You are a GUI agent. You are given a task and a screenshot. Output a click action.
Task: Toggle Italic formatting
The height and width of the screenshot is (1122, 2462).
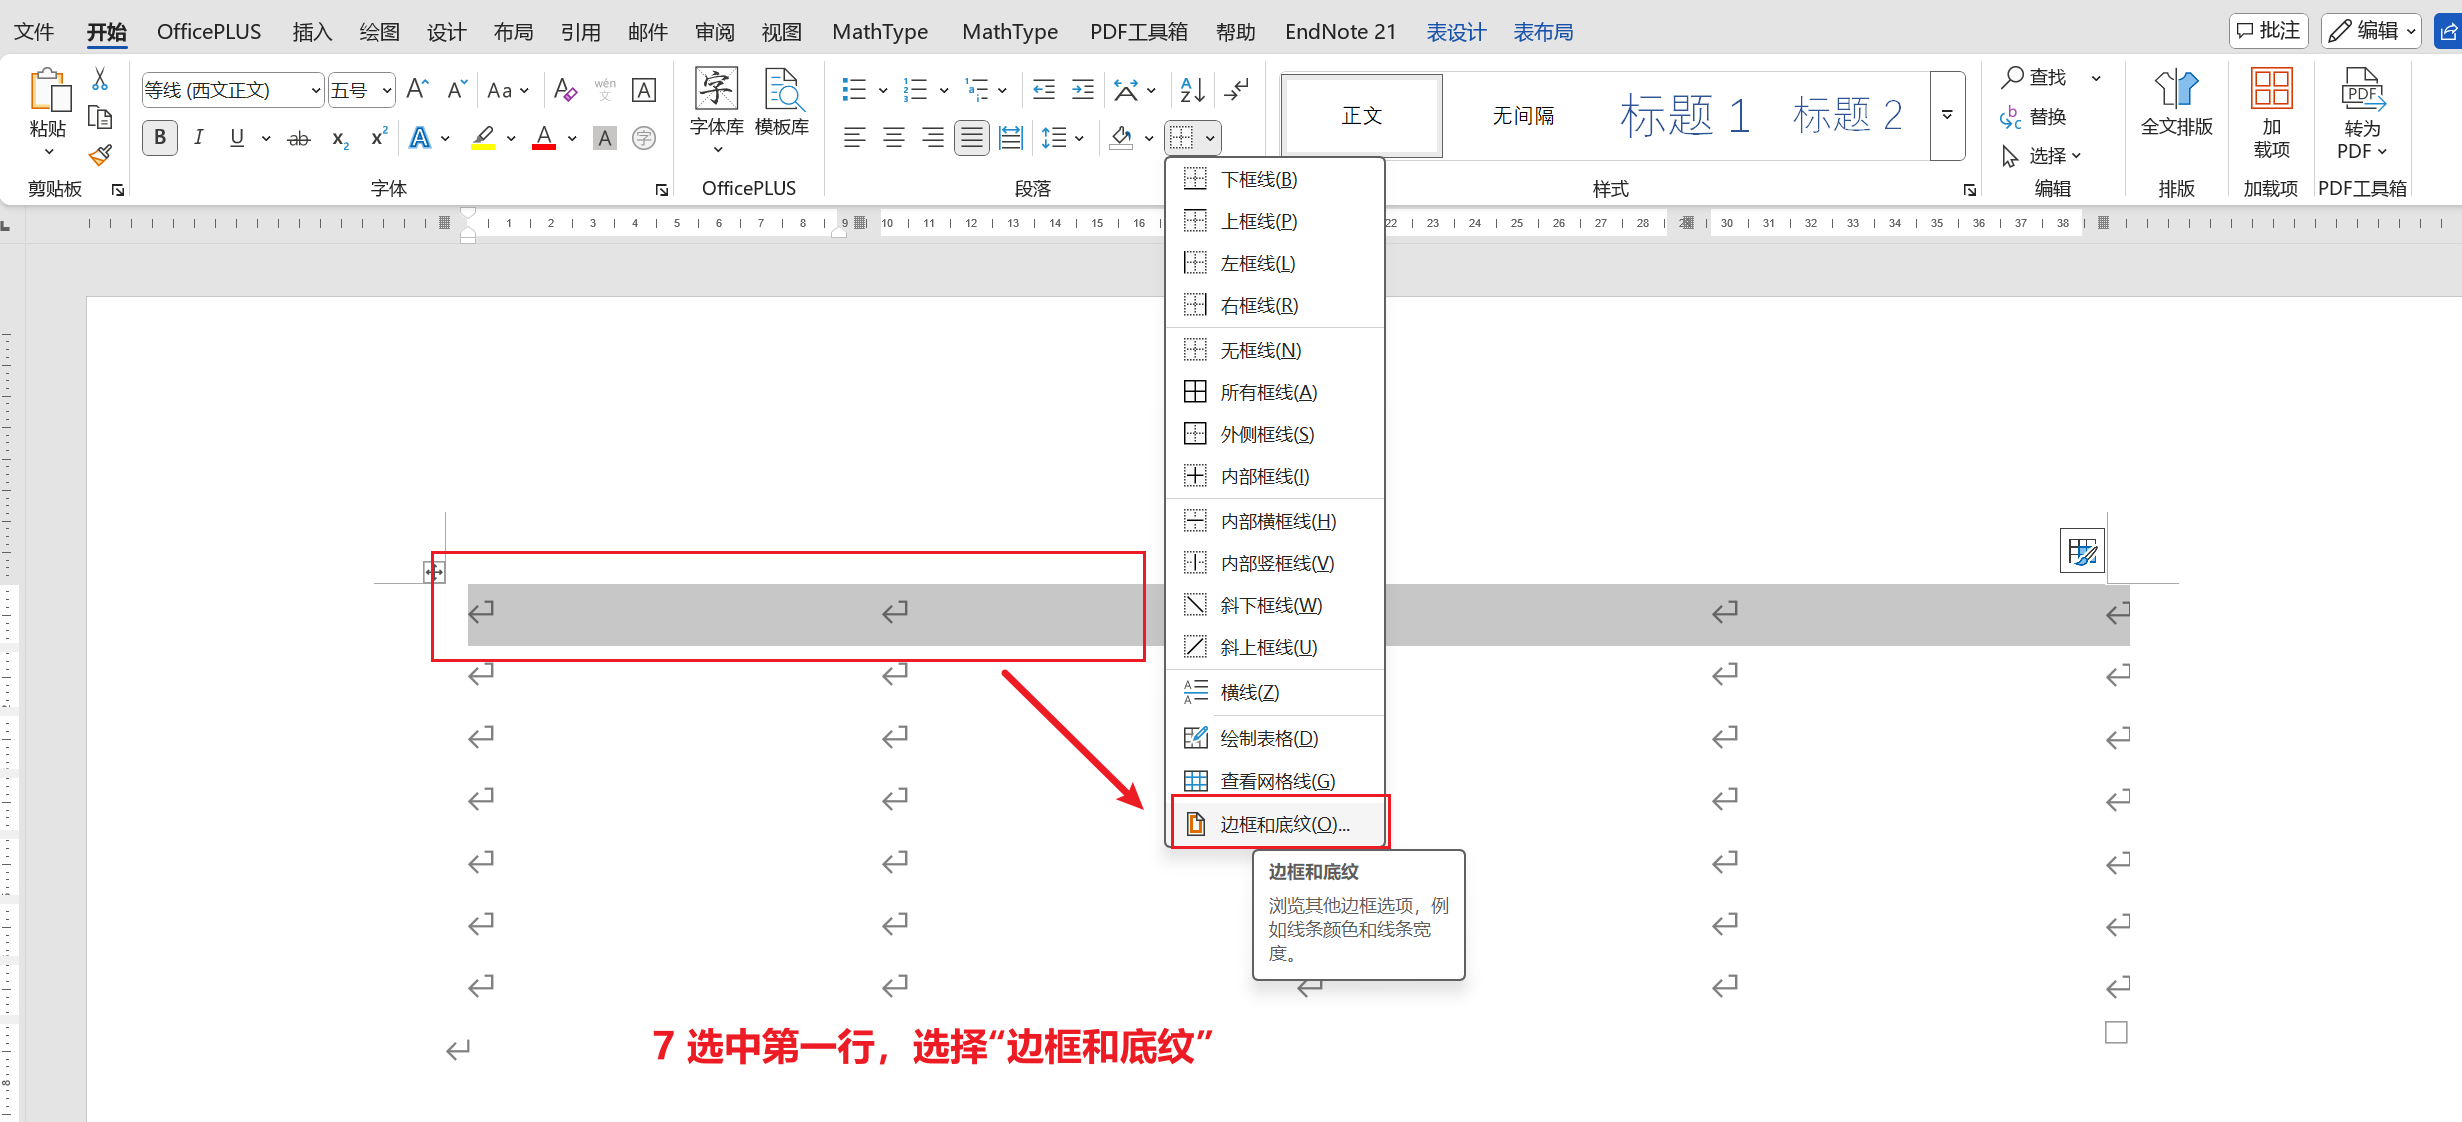(x=199, y=137)
